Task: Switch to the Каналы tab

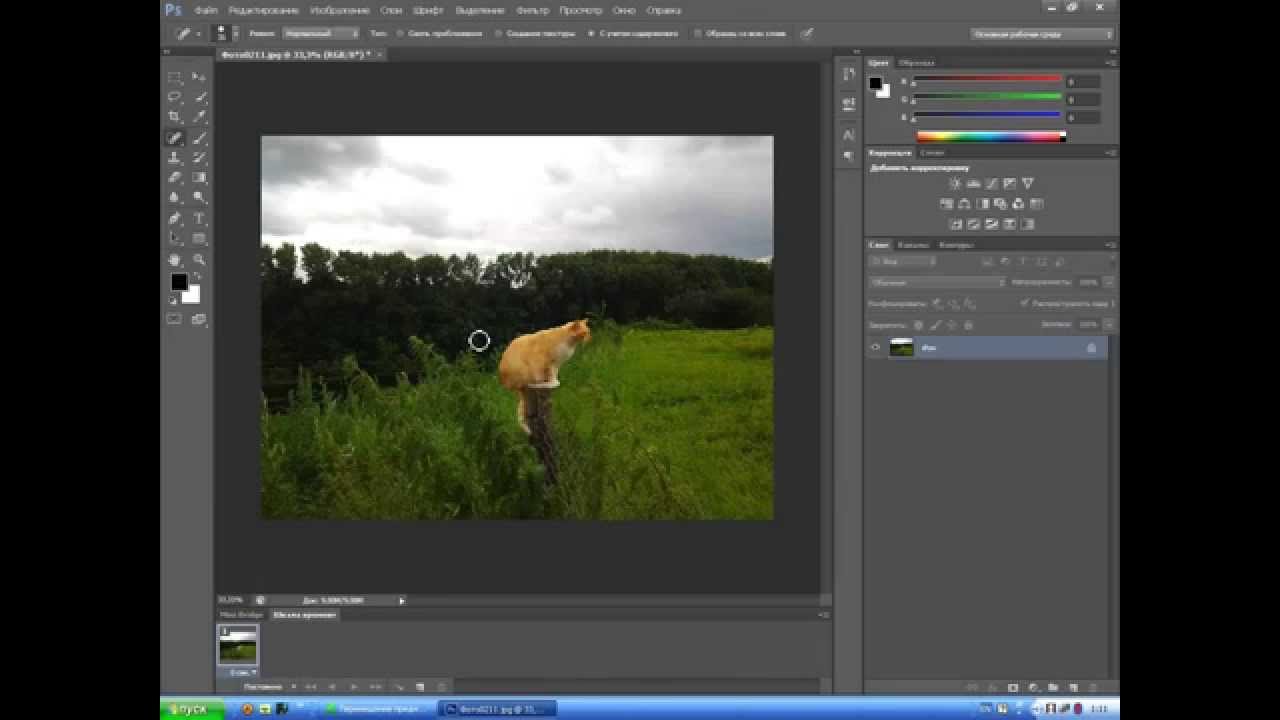Action: [x=912, y=245]
